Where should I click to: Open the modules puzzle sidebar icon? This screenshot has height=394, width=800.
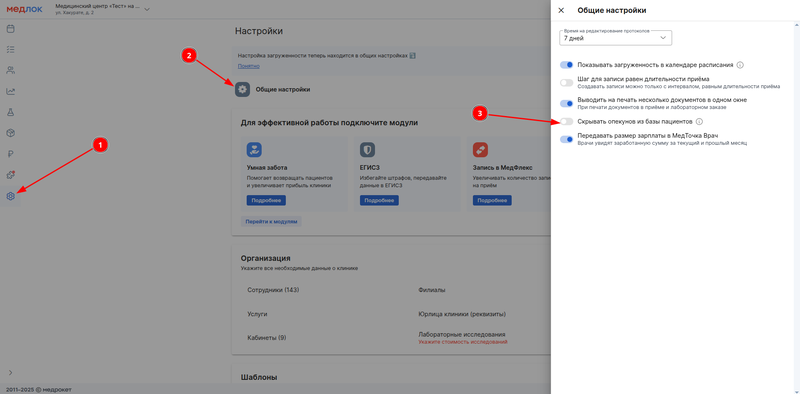click(x=10, y=175)
